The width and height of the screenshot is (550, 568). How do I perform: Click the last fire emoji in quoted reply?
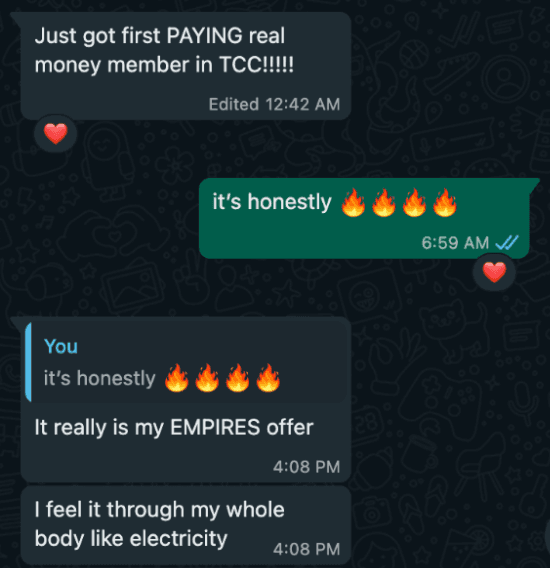click(x=268, y=378)
